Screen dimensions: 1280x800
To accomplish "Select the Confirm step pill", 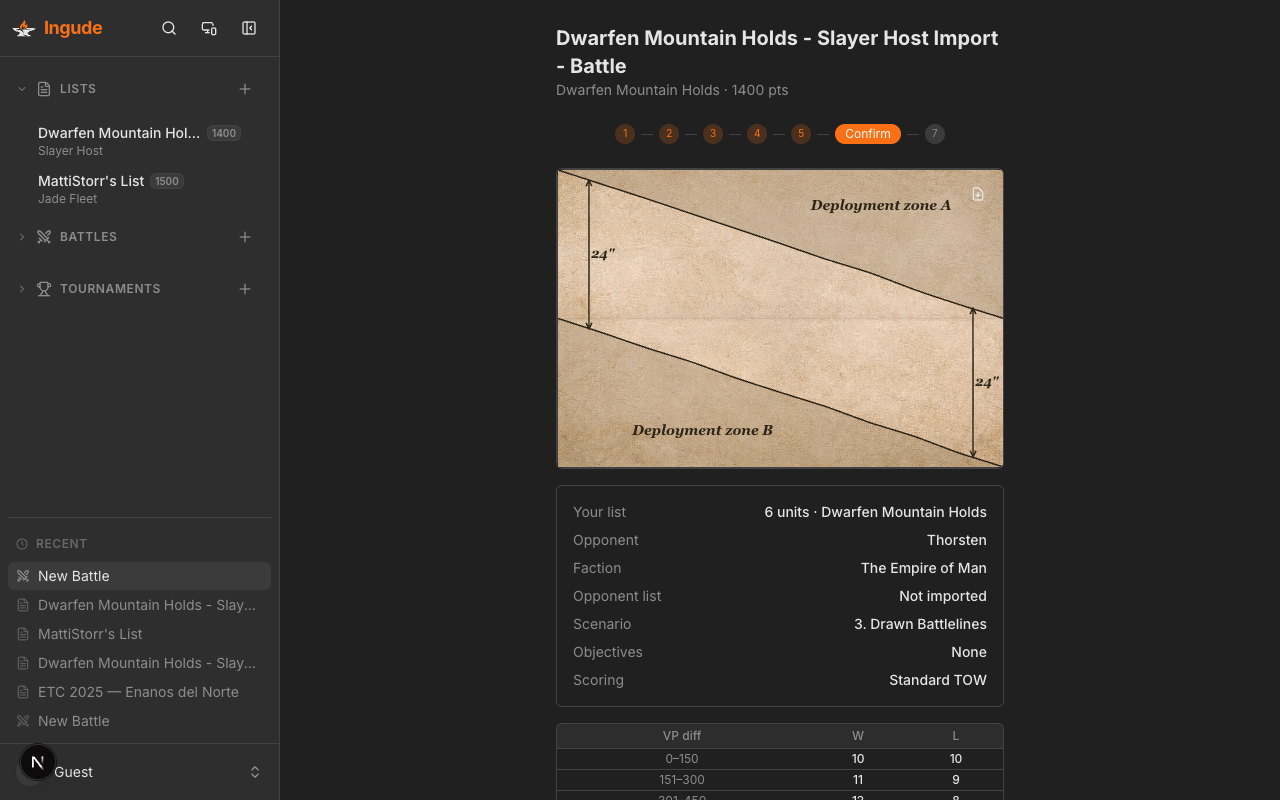I will [x=867, y=134].
